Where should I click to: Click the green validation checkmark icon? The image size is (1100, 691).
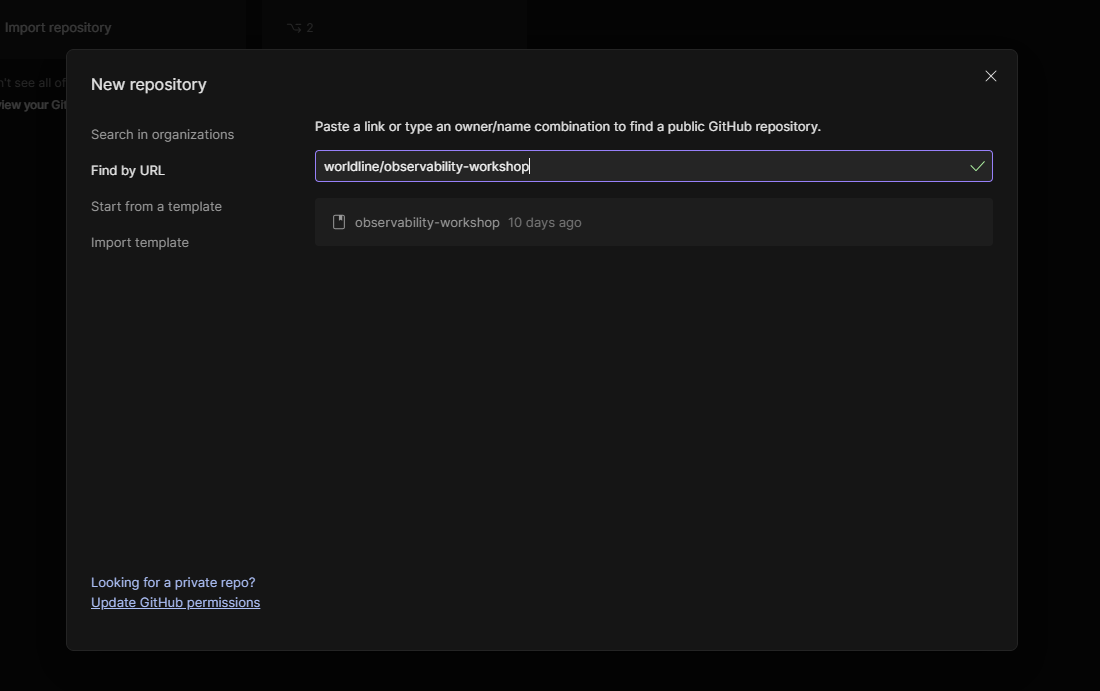pos(977,166)
